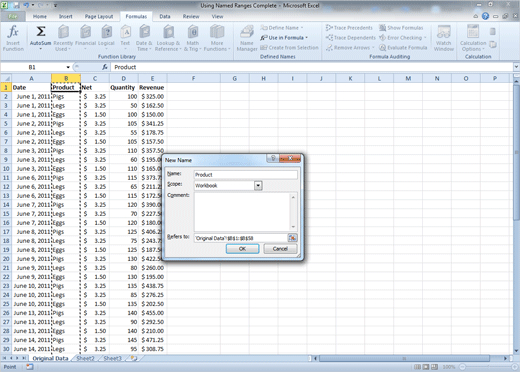Open Lookup & Reference functions
This screenshot has width=520, height=372.
(x=168, y=38)
